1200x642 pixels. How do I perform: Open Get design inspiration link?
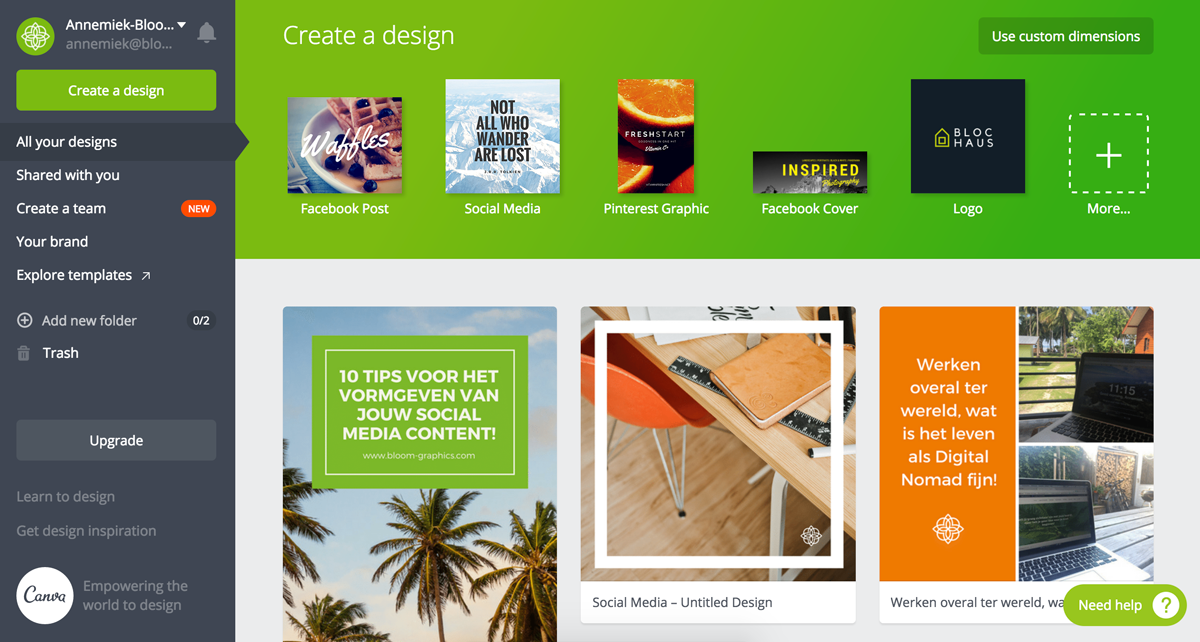click(x=86, y=531)
